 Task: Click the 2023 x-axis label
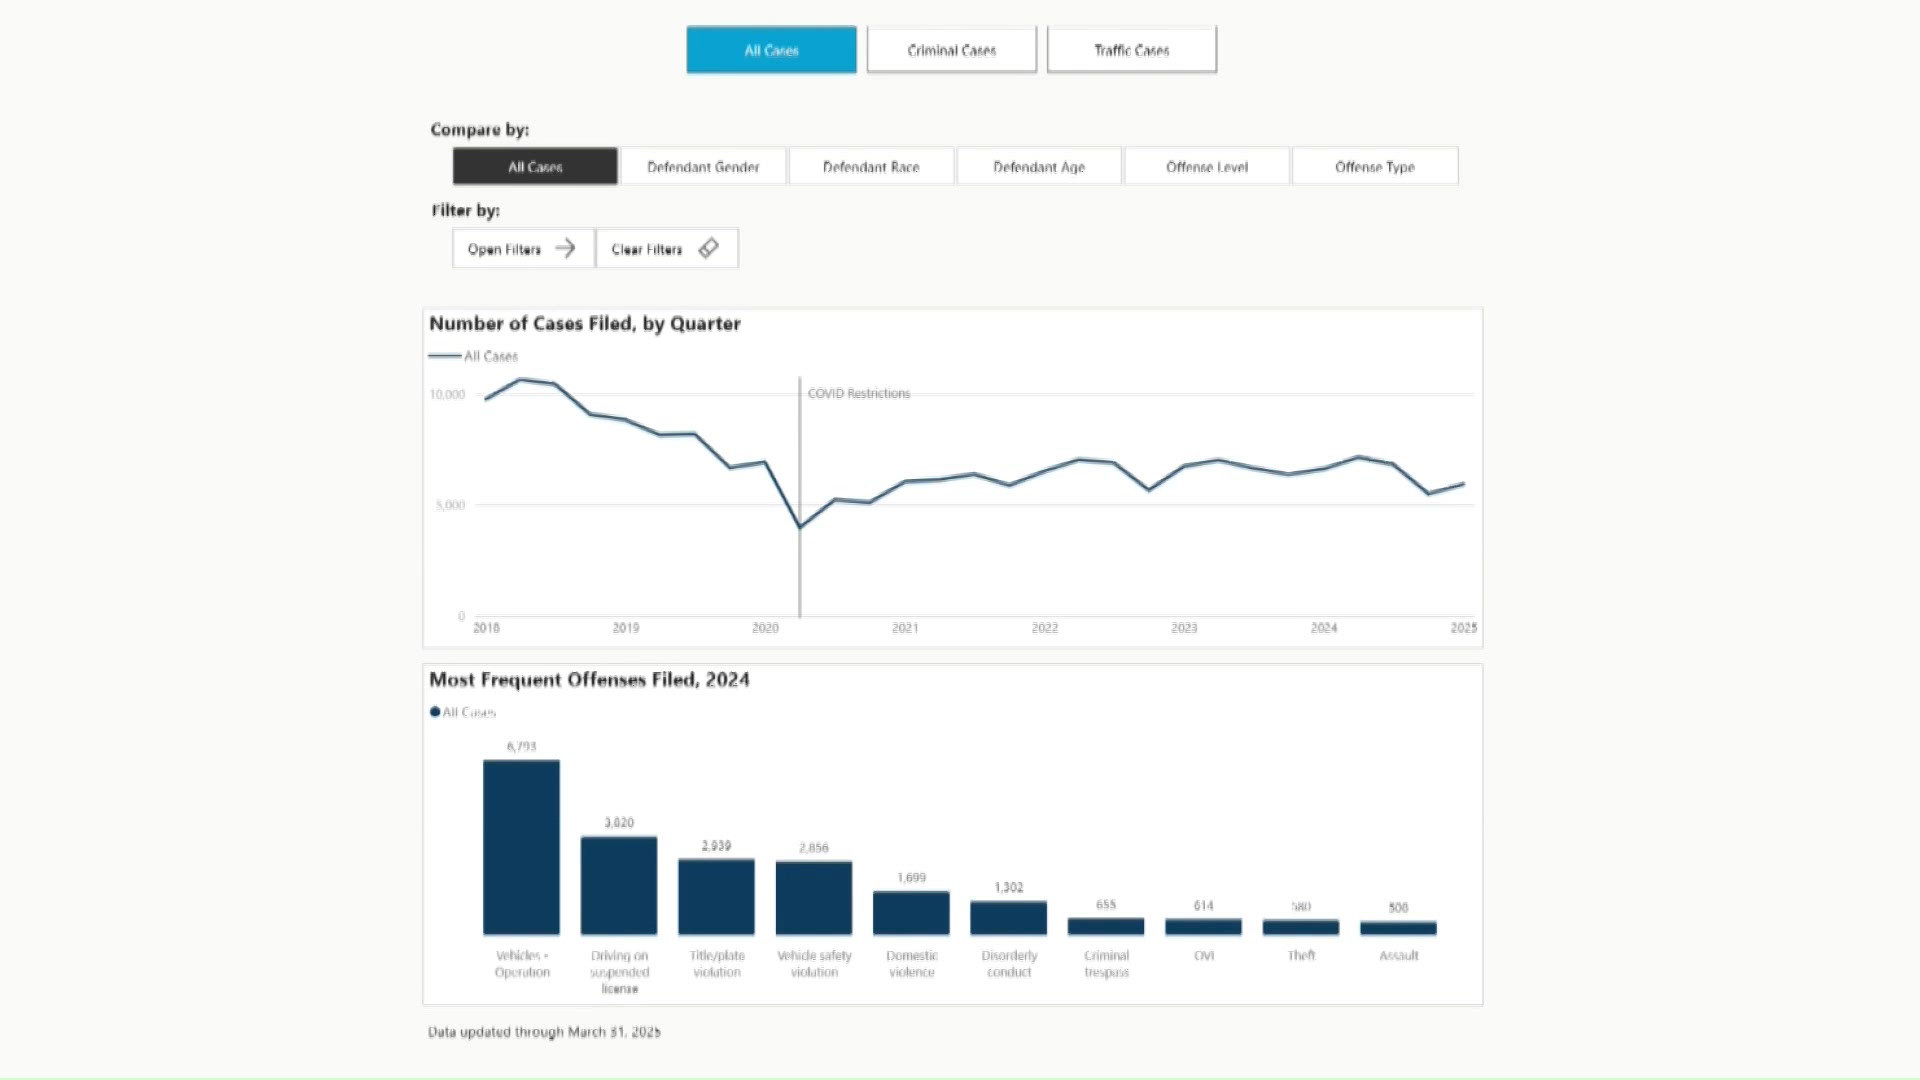tap(1184, 628)
